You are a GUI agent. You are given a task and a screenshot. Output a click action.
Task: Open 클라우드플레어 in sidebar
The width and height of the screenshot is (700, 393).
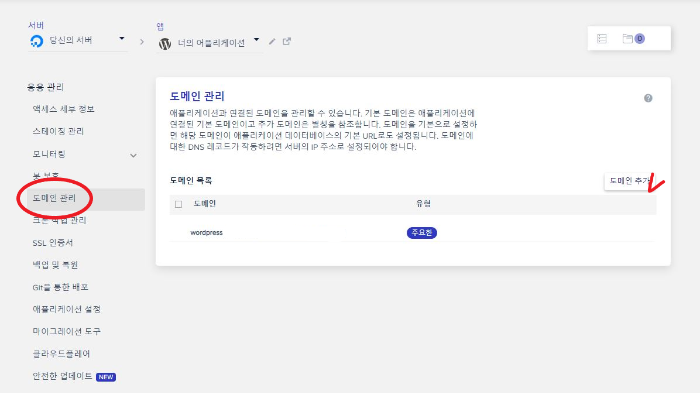coord(61,354)
